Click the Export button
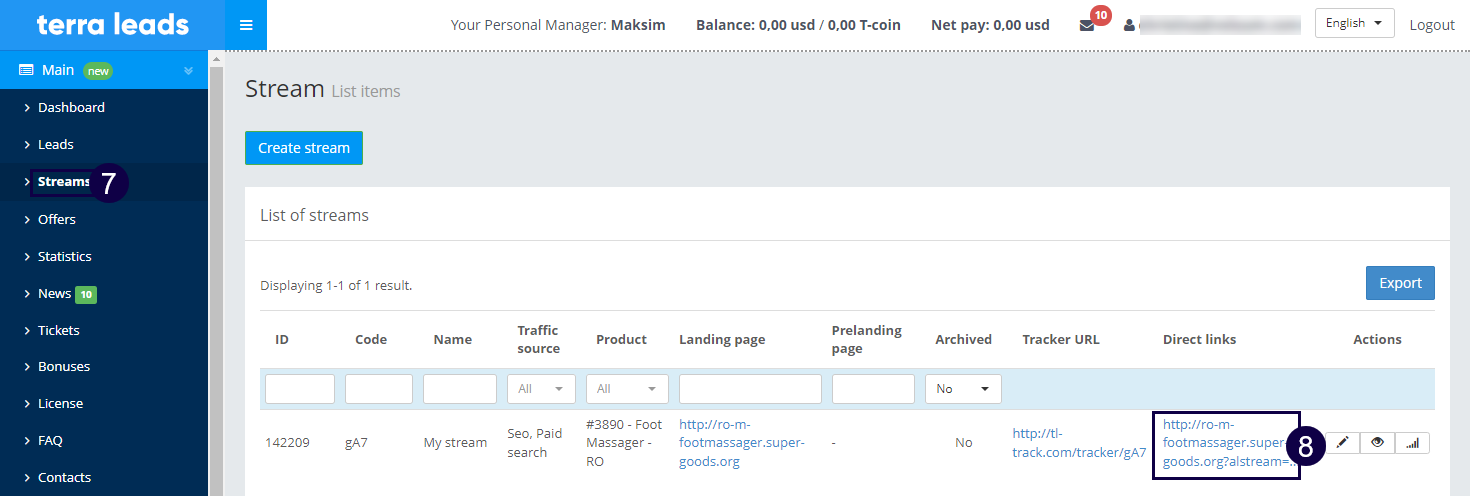Screen dimensions: 1470x496 pos(1400,283)
